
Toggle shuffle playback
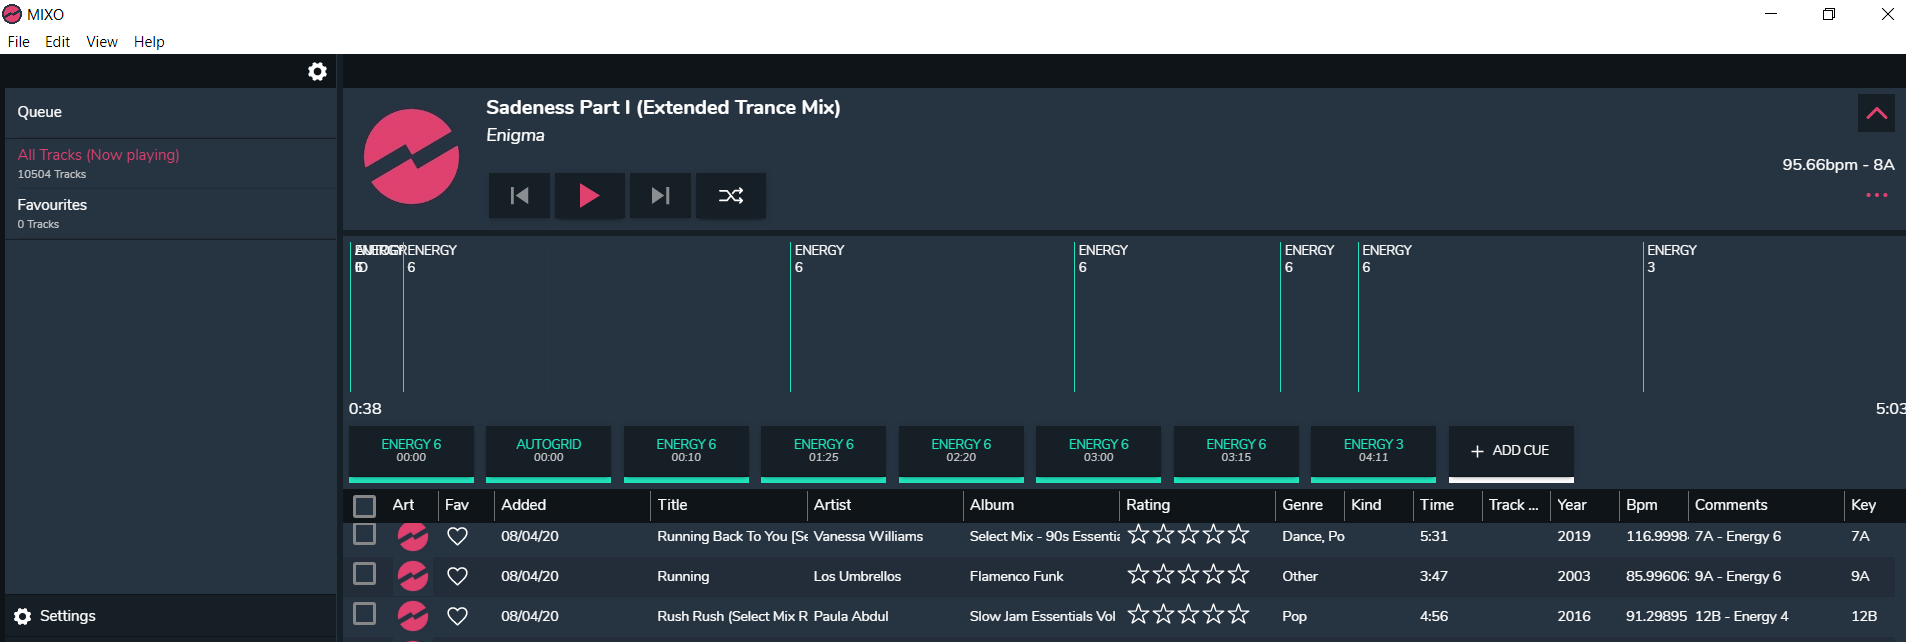731,196
